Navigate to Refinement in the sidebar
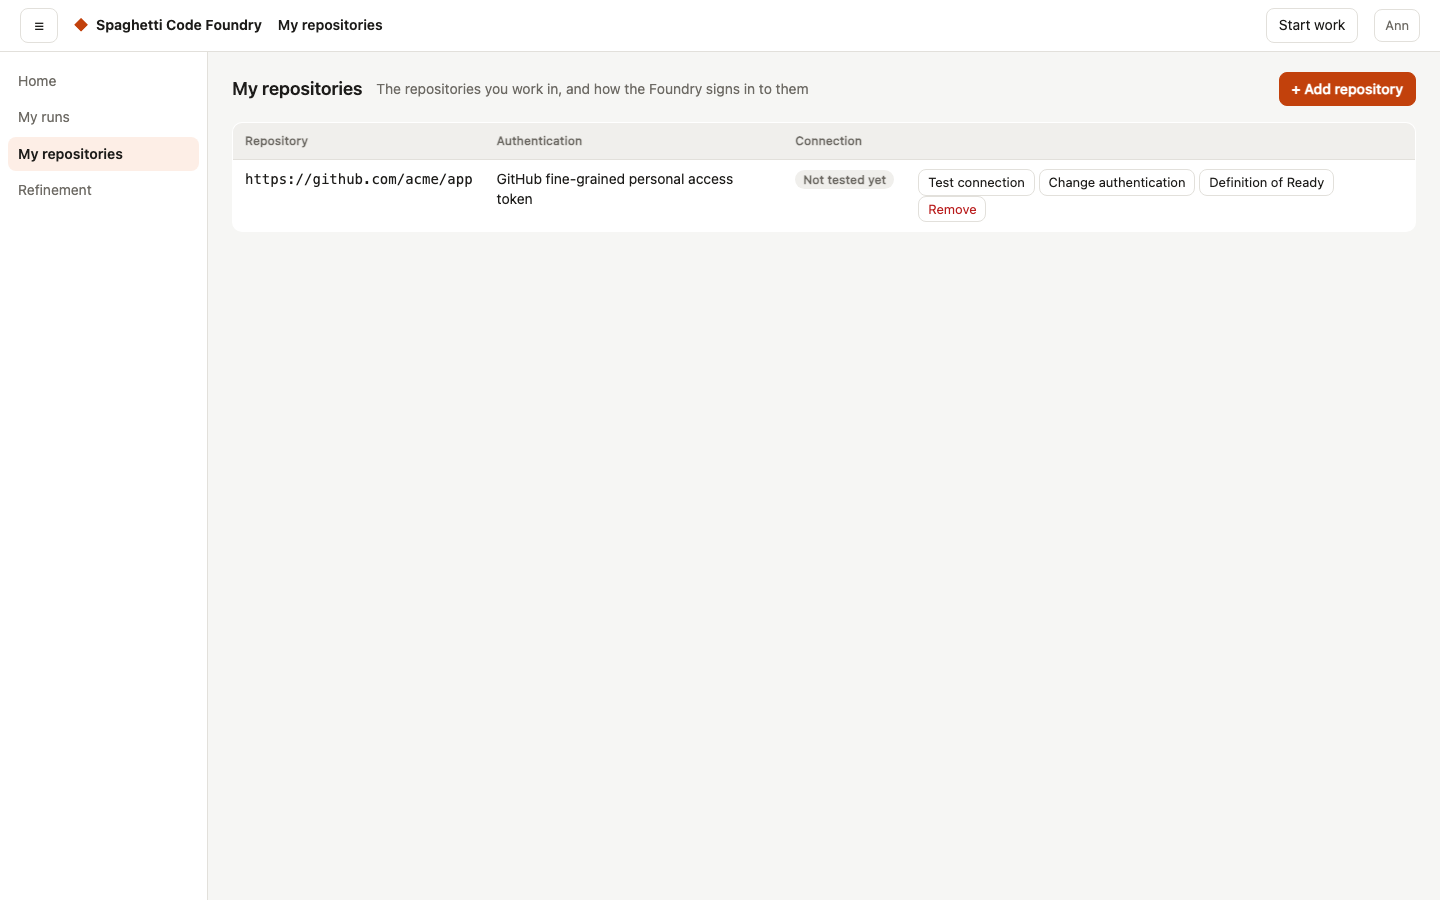 point(103,190)
